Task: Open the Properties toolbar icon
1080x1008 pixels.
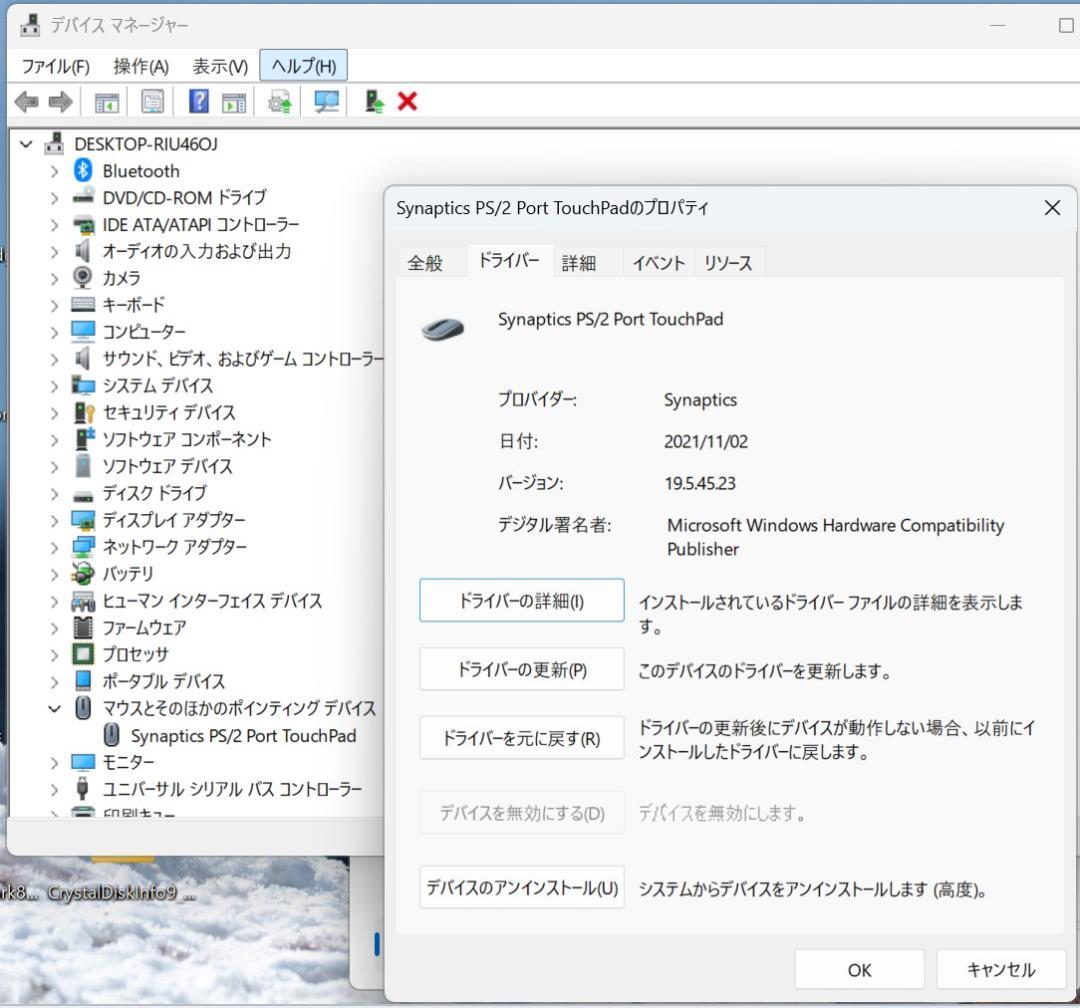Action: coord(151,101)
